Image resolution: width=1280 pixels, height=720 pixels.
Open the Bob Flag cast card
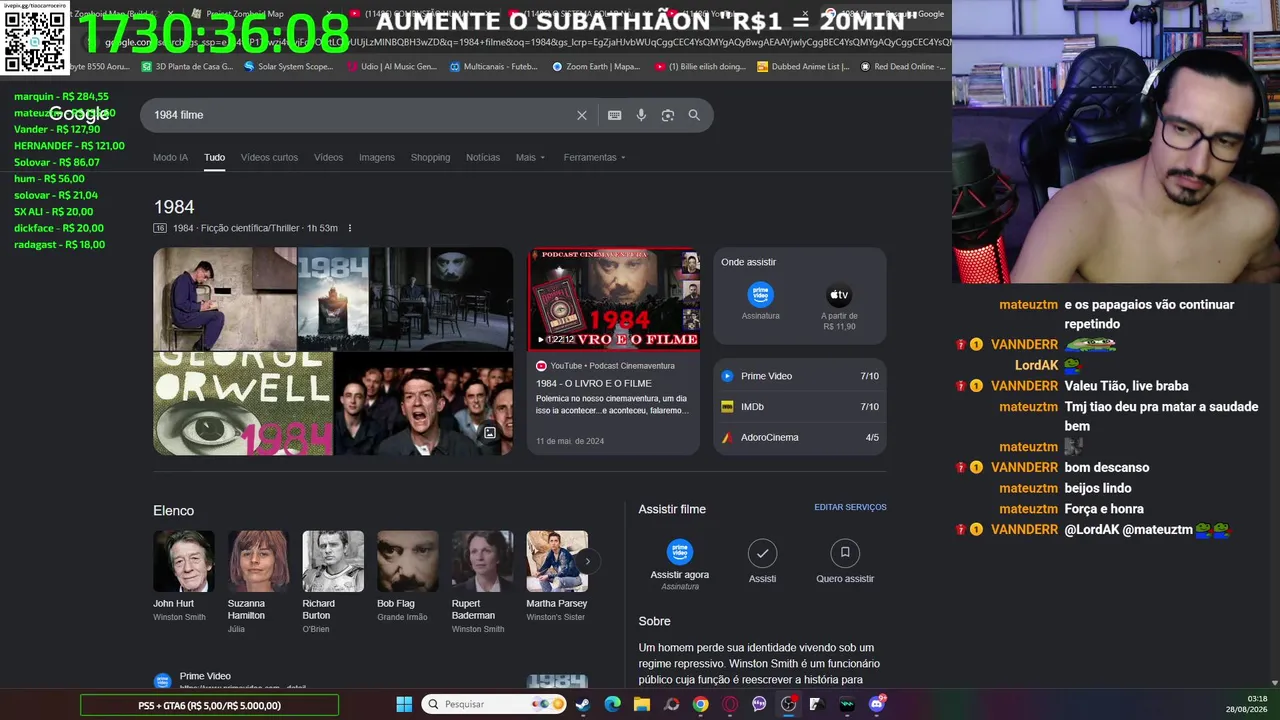tap(407, 577)
